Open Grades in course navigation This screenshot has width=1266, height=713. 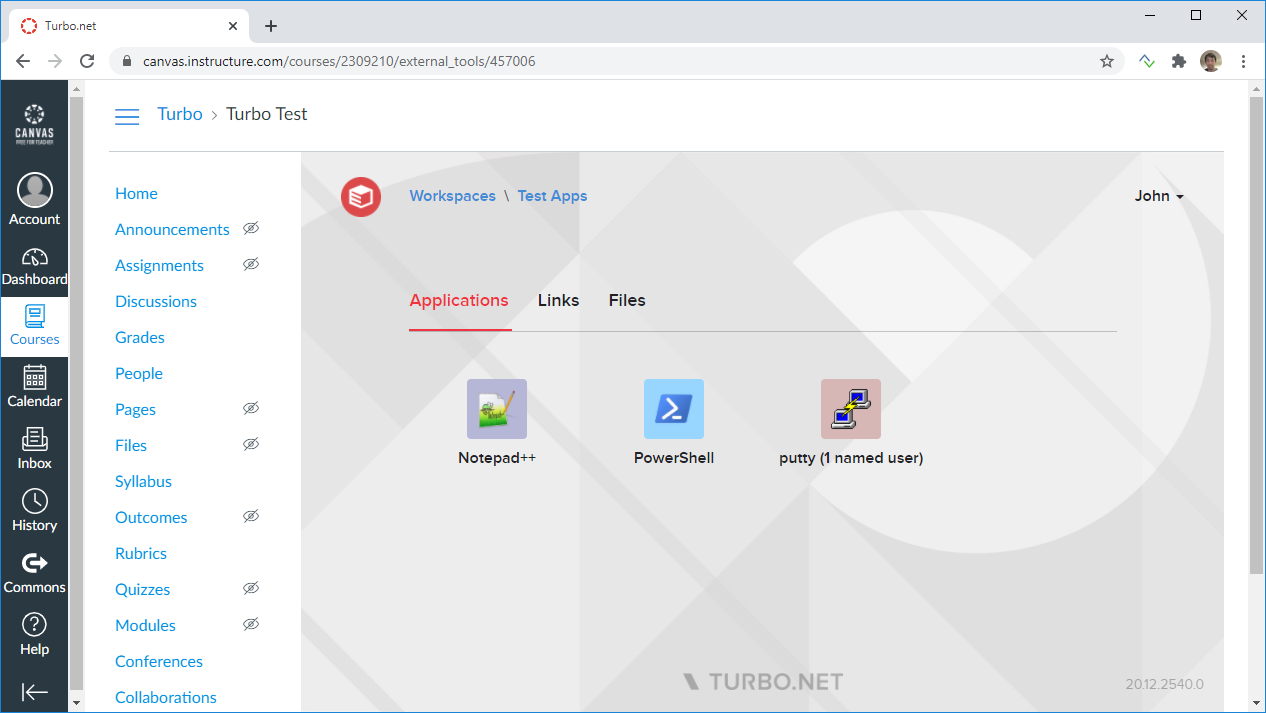(x=140, y=338)
